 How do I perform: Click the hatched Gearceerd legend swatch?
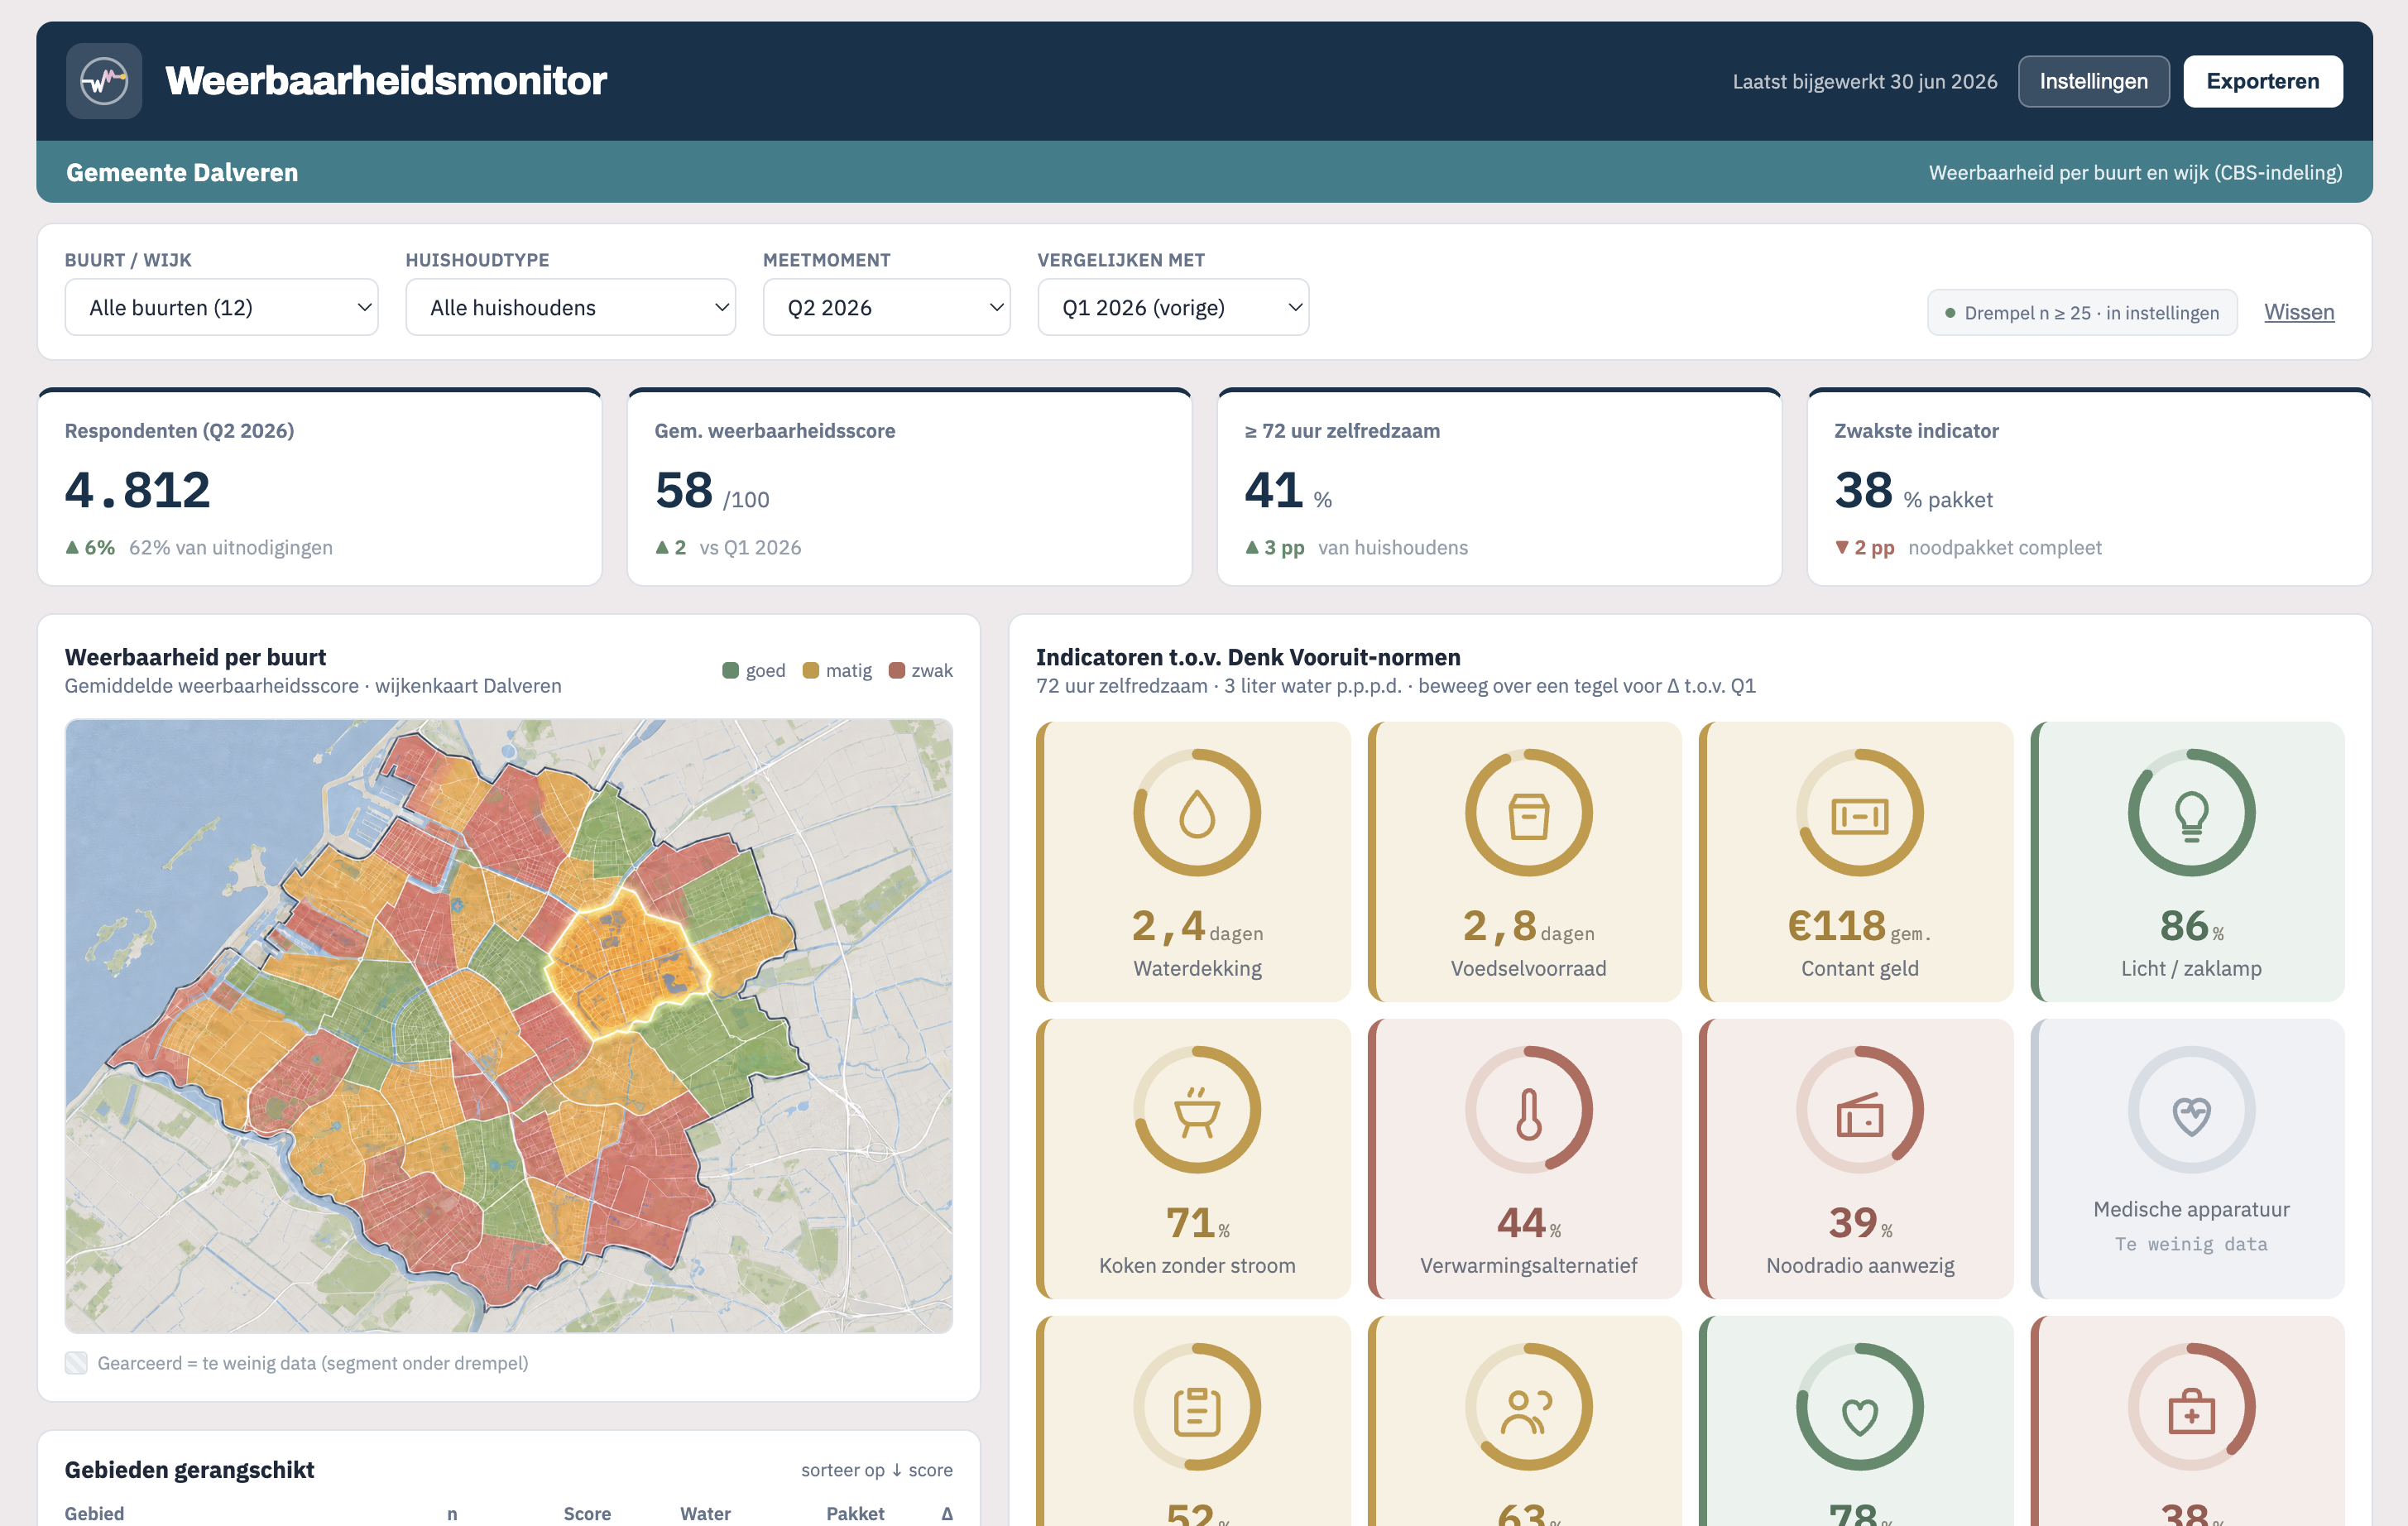(76, 1363)
